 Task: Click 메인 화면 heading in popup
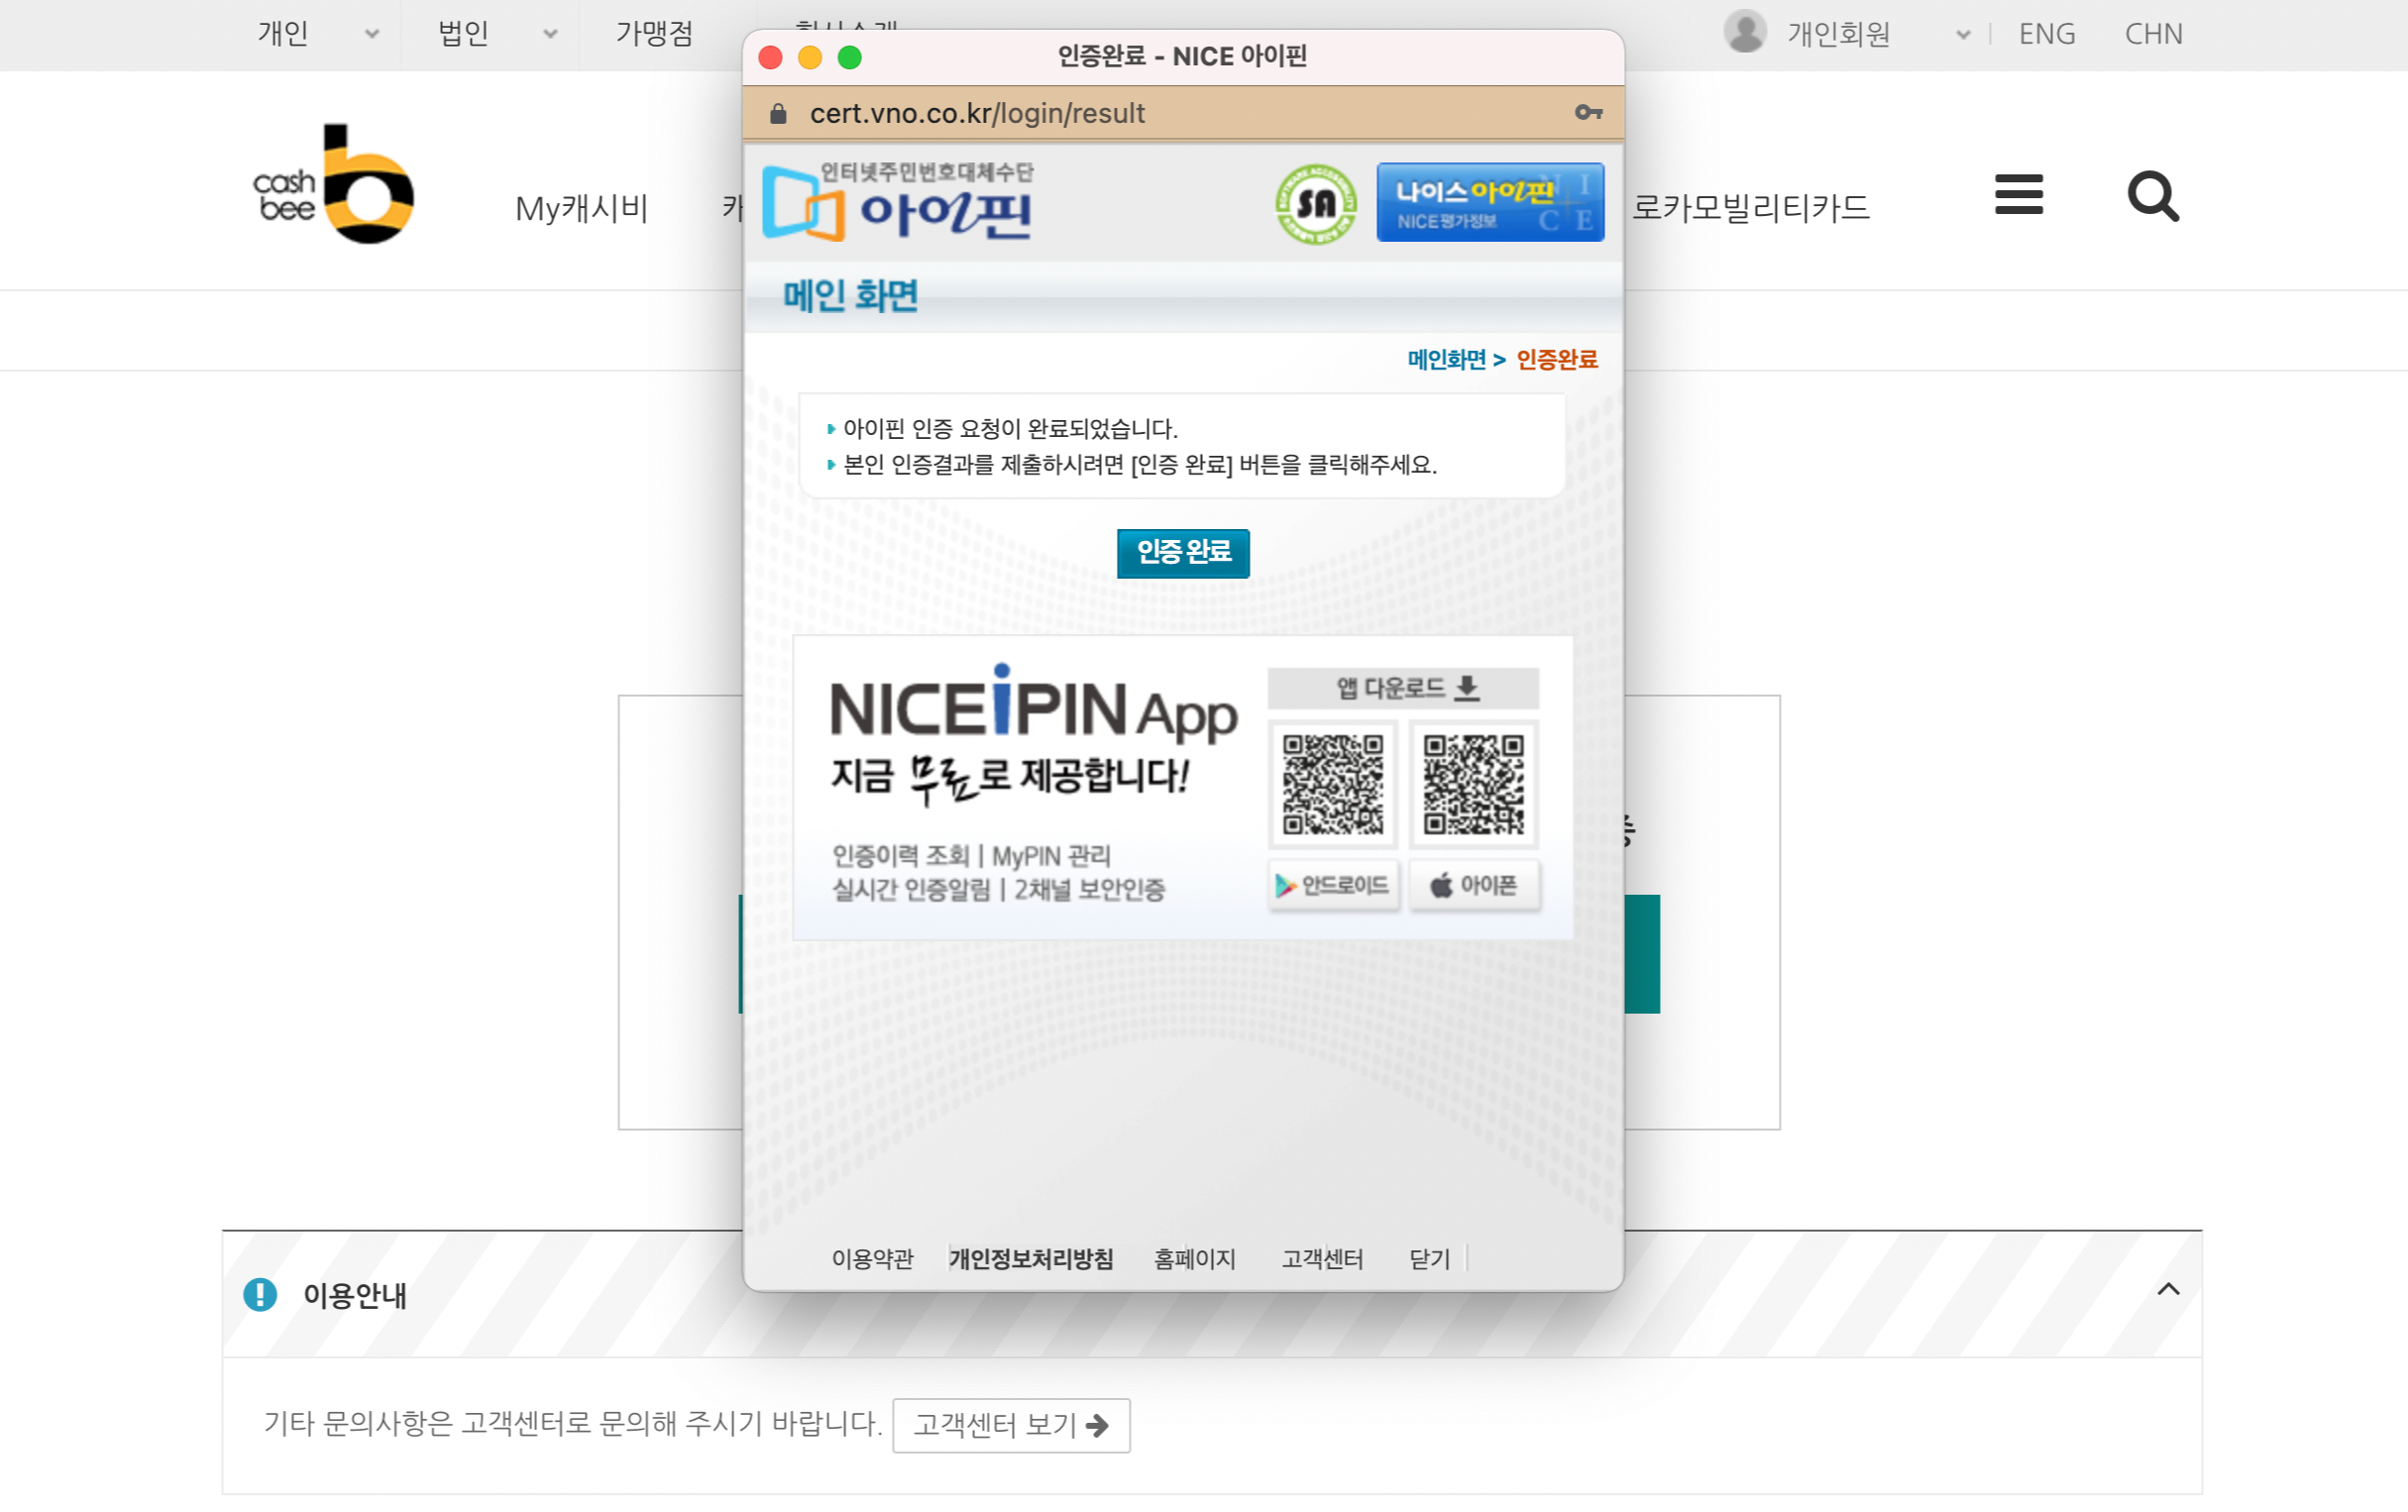click(x=850, y=296)
